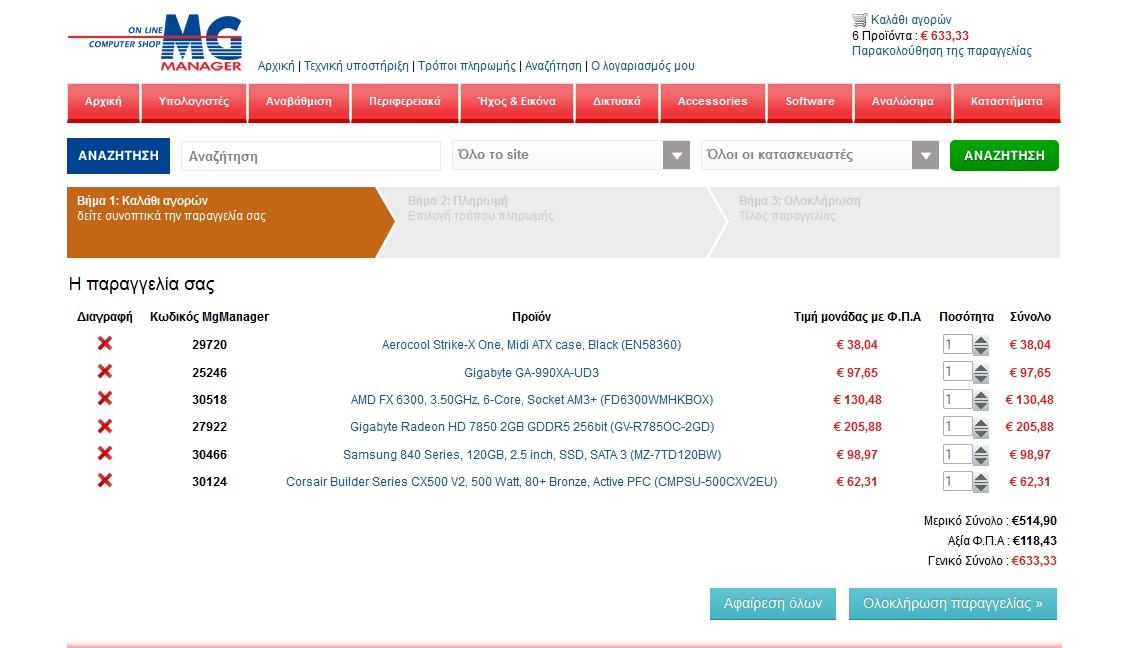Click quantity field for Aerocool Strike-X One
Screen dimensions: 1141x648
point(958,344)
